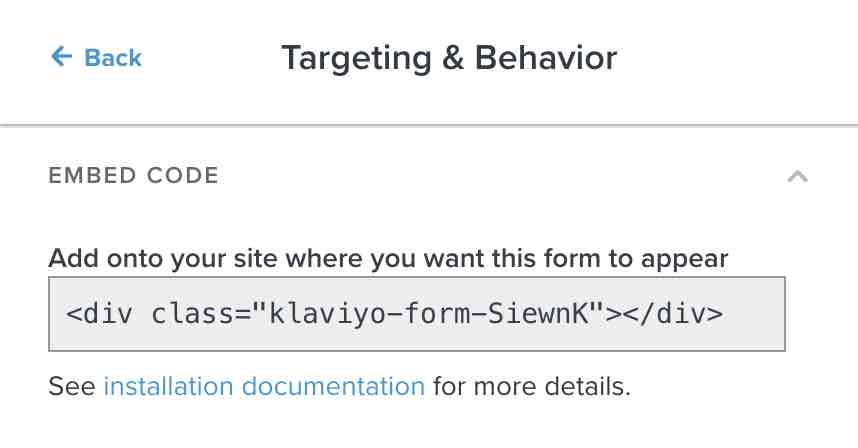858x448 pixels.
Task: Click the word 'Behavior' in the heading
Action: pos(546,58)
